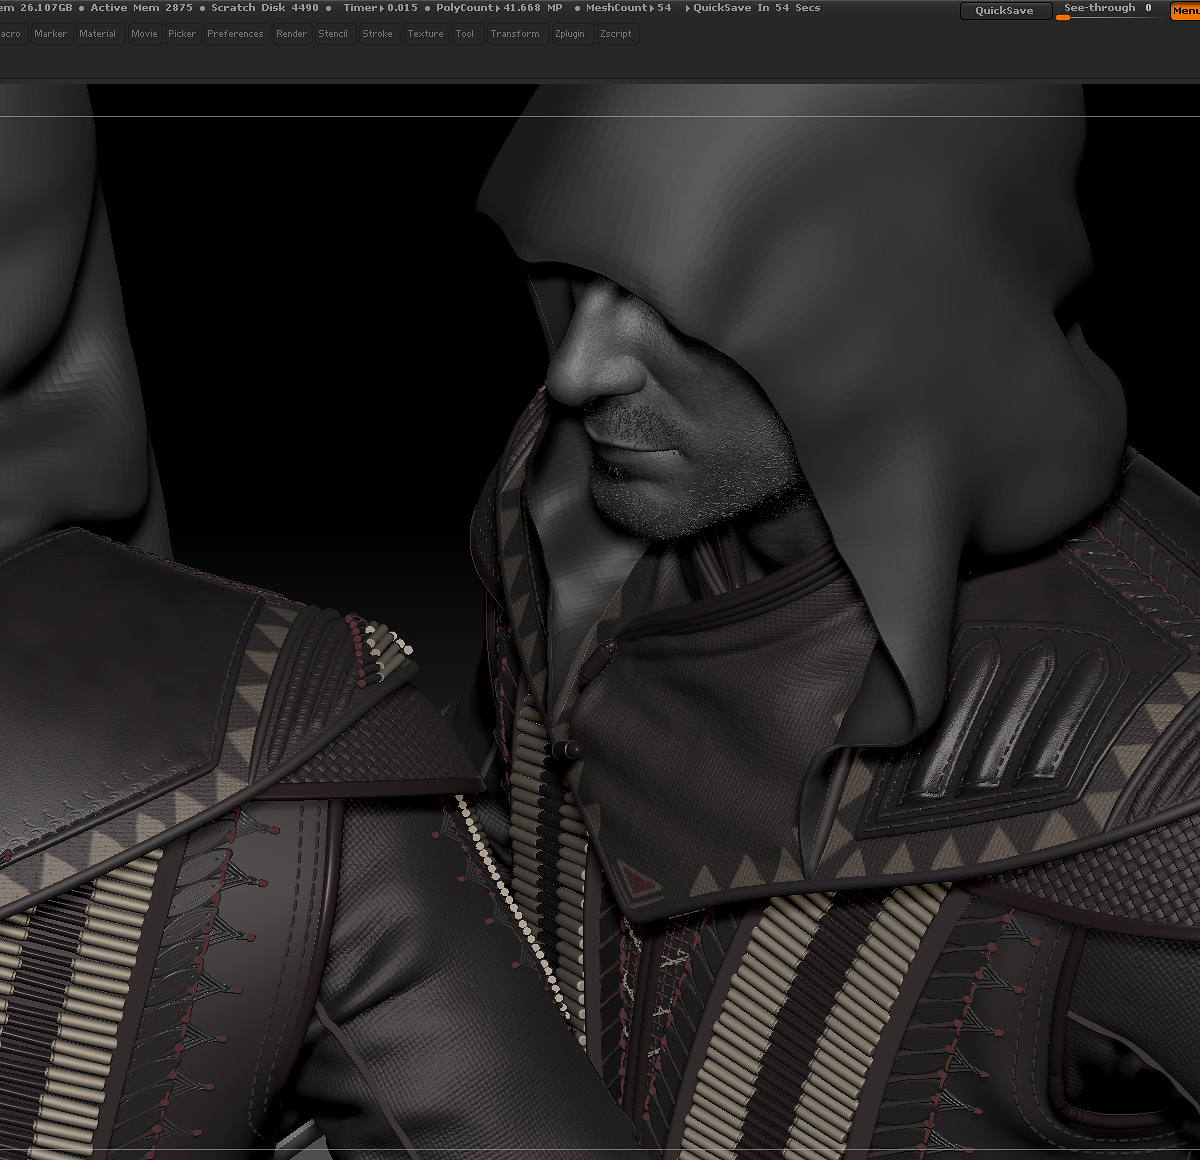Open the Picker menu
1200x1160 pixels.
182,34
